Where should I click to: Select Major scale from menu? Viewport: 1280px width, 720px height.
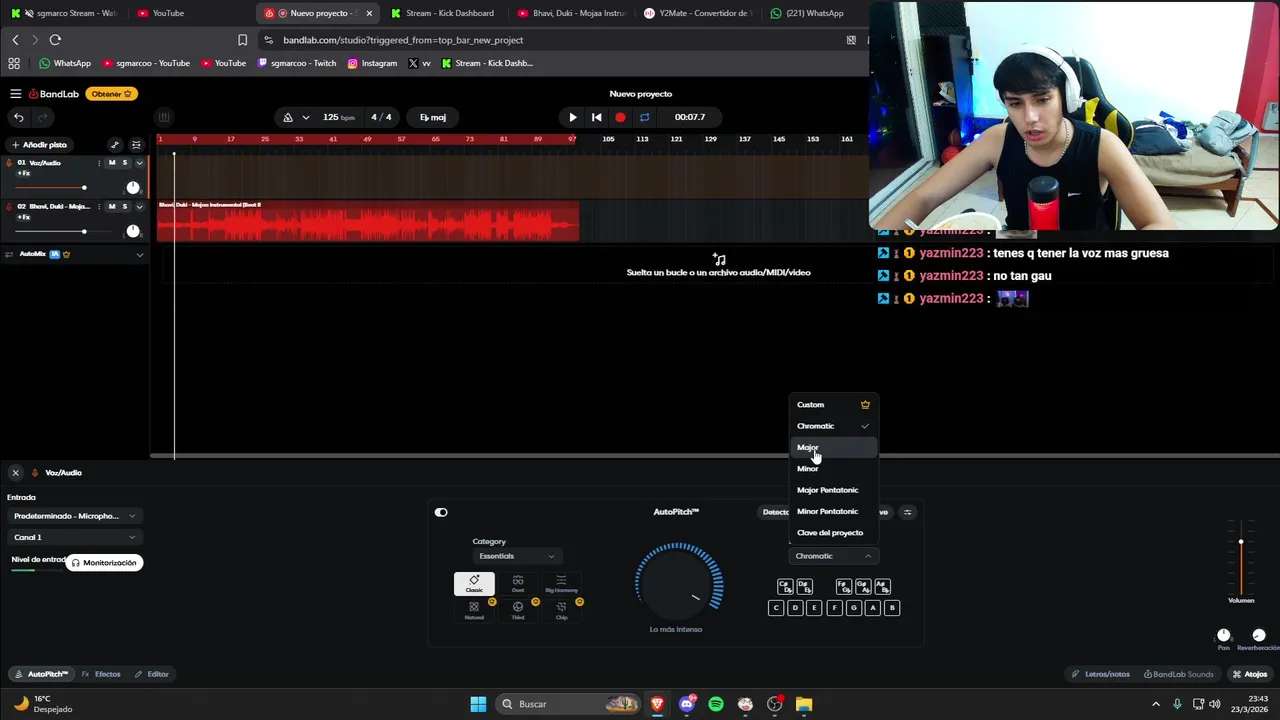pos(833,447)
